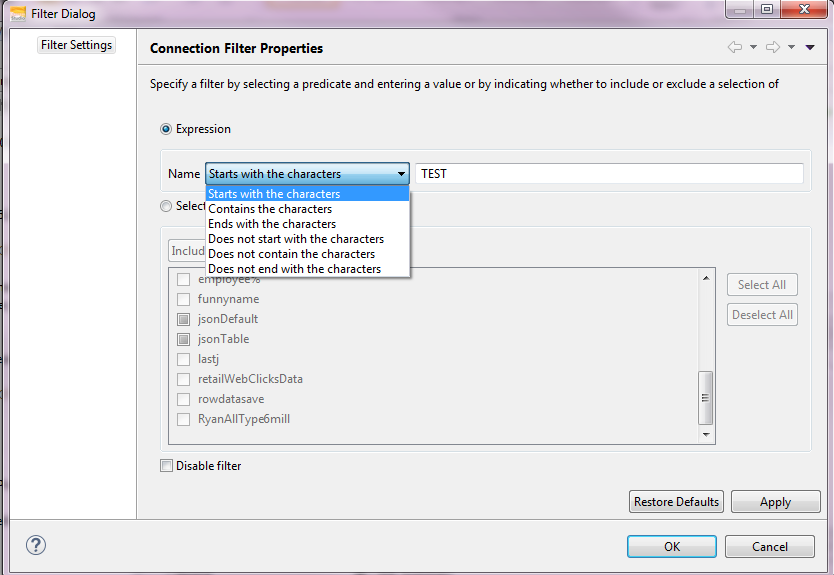
Task: Click the Filter Dialog title bar icon
Action: pos(18,14)
